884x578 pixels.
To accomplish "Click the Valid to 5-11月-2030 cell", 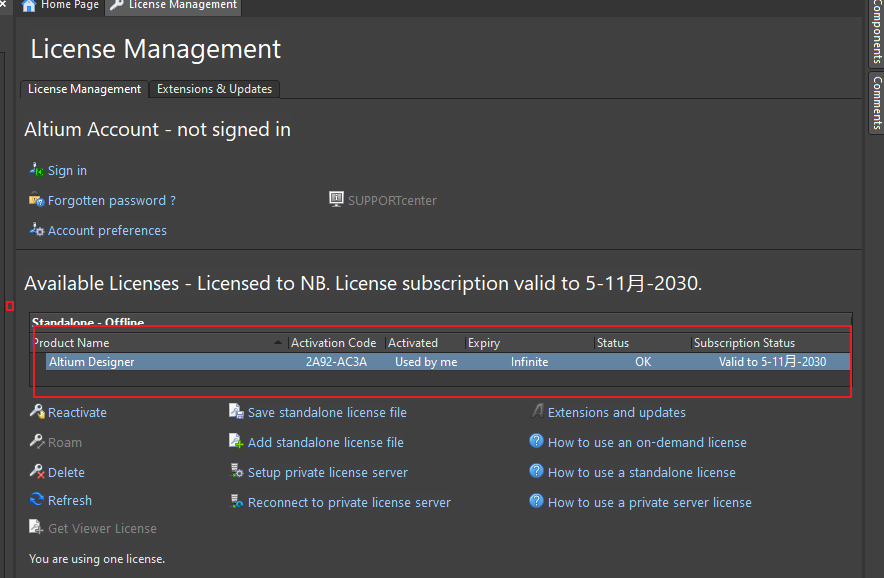I will coord(772,362).
